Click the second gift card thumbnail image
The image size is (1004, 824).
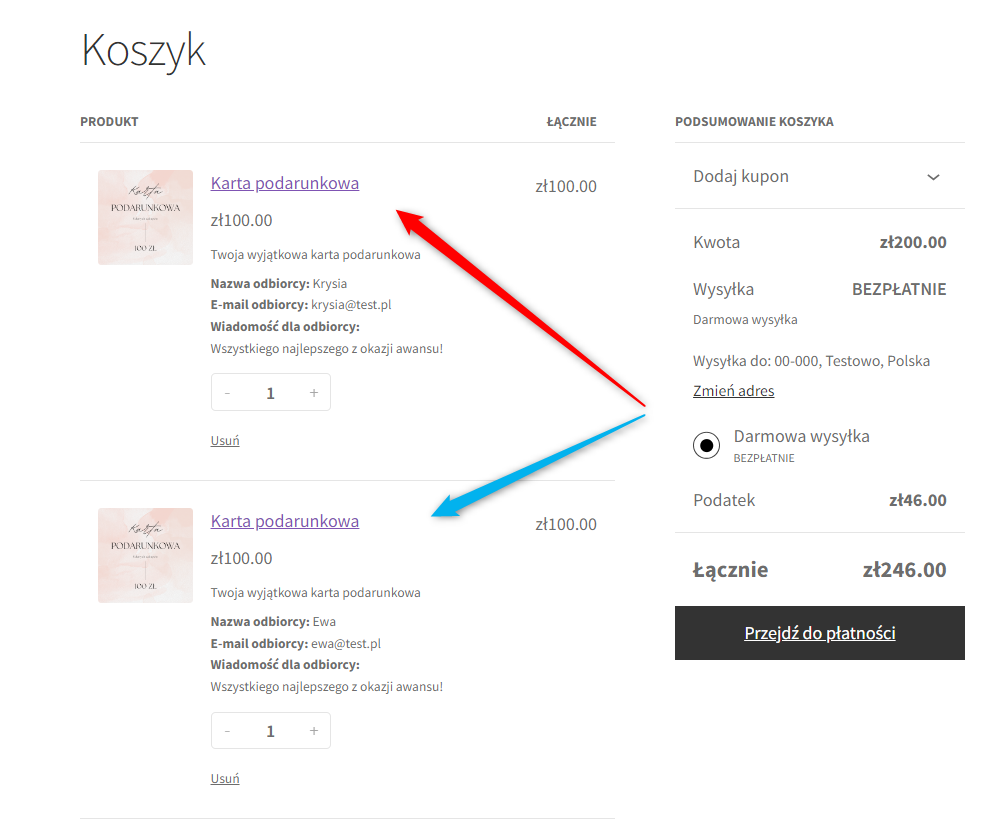tap(145, 555)
